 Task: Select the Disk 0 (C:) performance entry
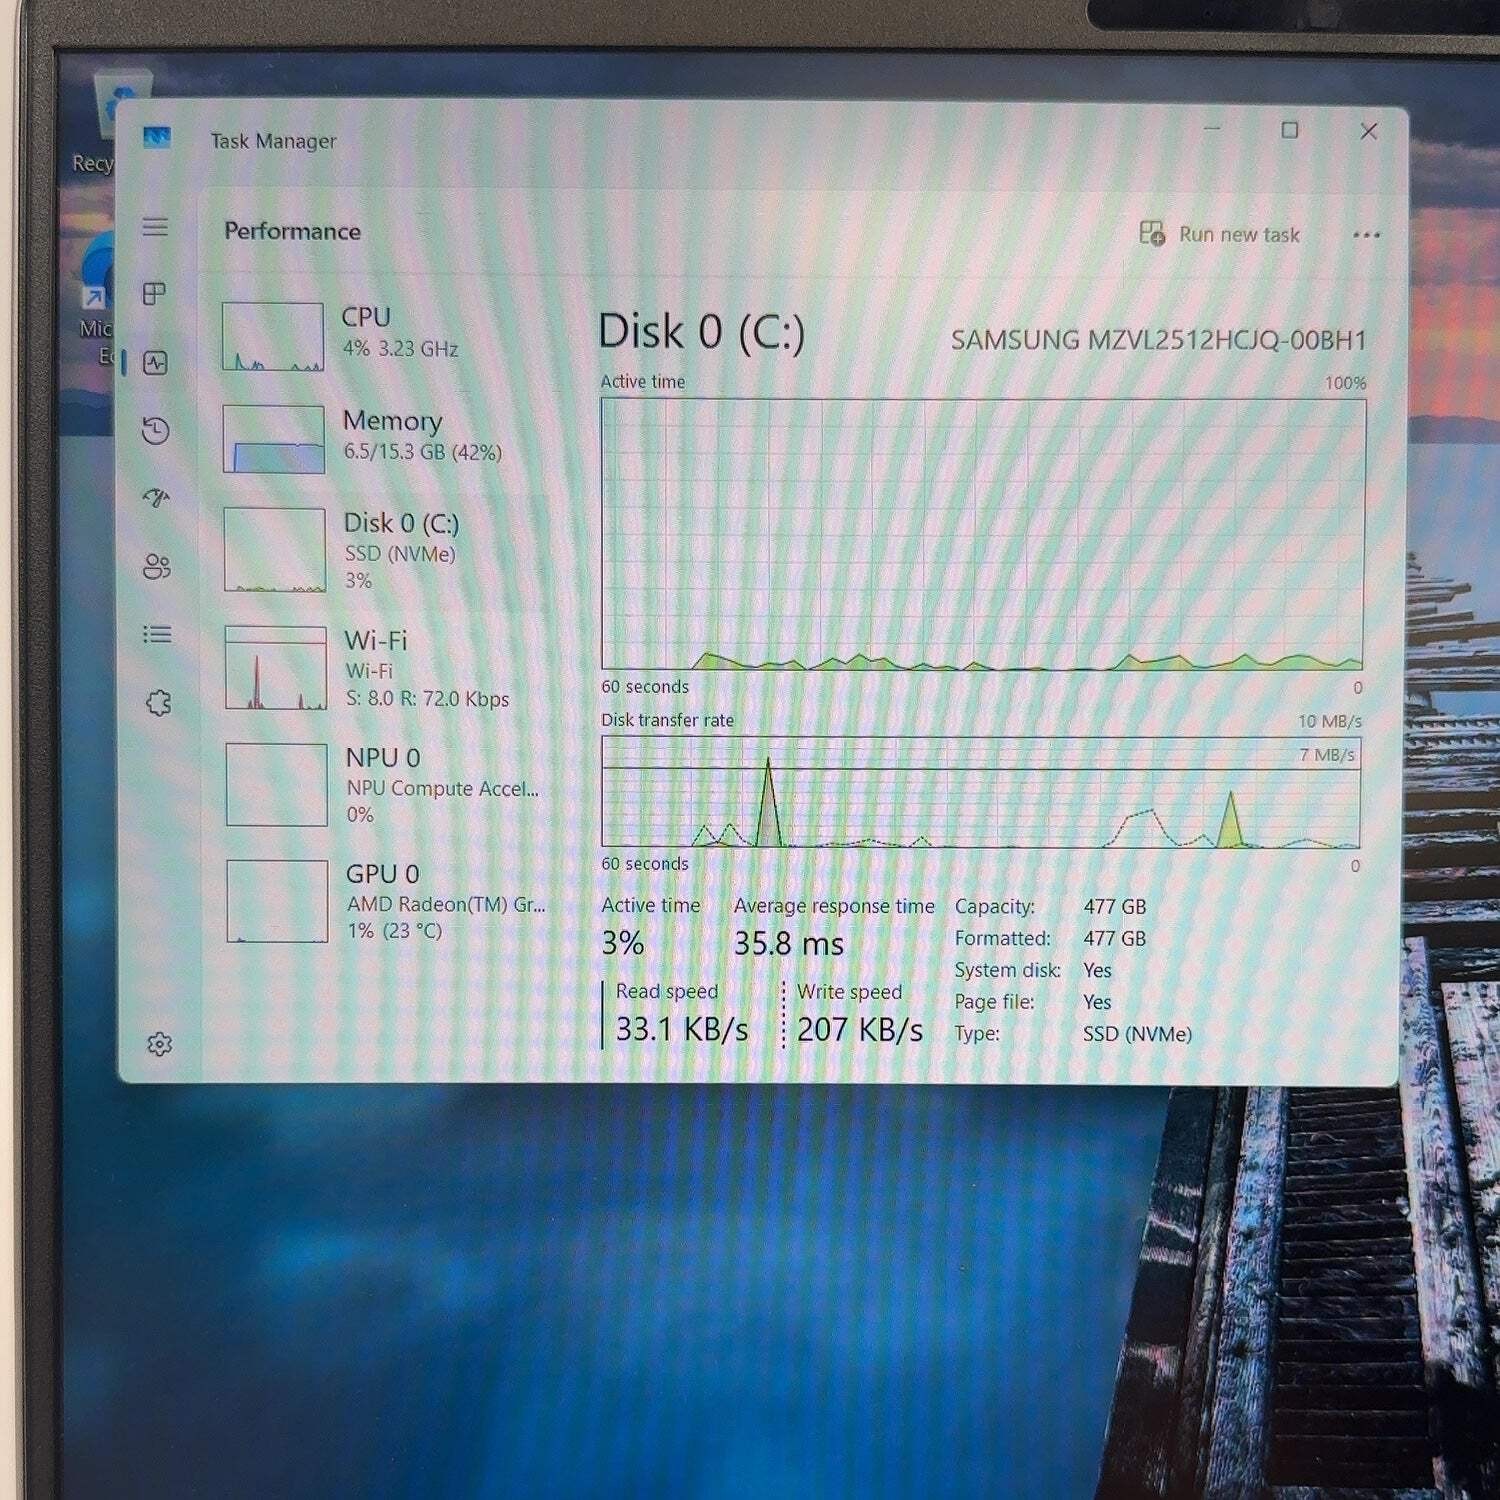coord(386,549)
